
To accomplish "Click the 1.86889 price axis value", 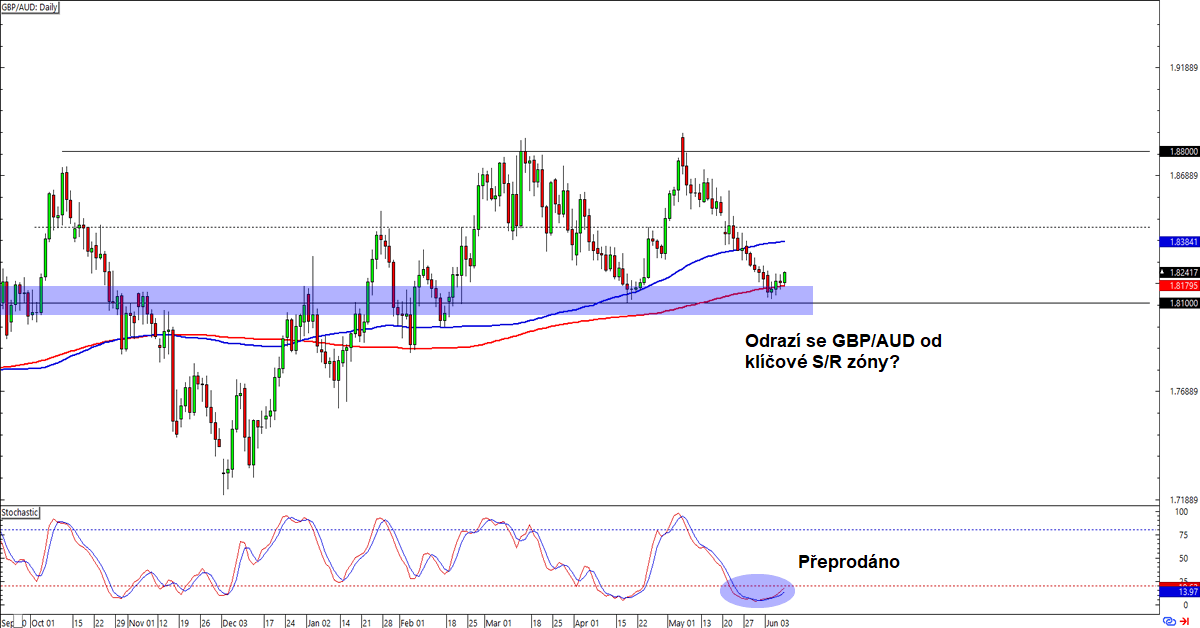I will click(x=1182, y=175).
